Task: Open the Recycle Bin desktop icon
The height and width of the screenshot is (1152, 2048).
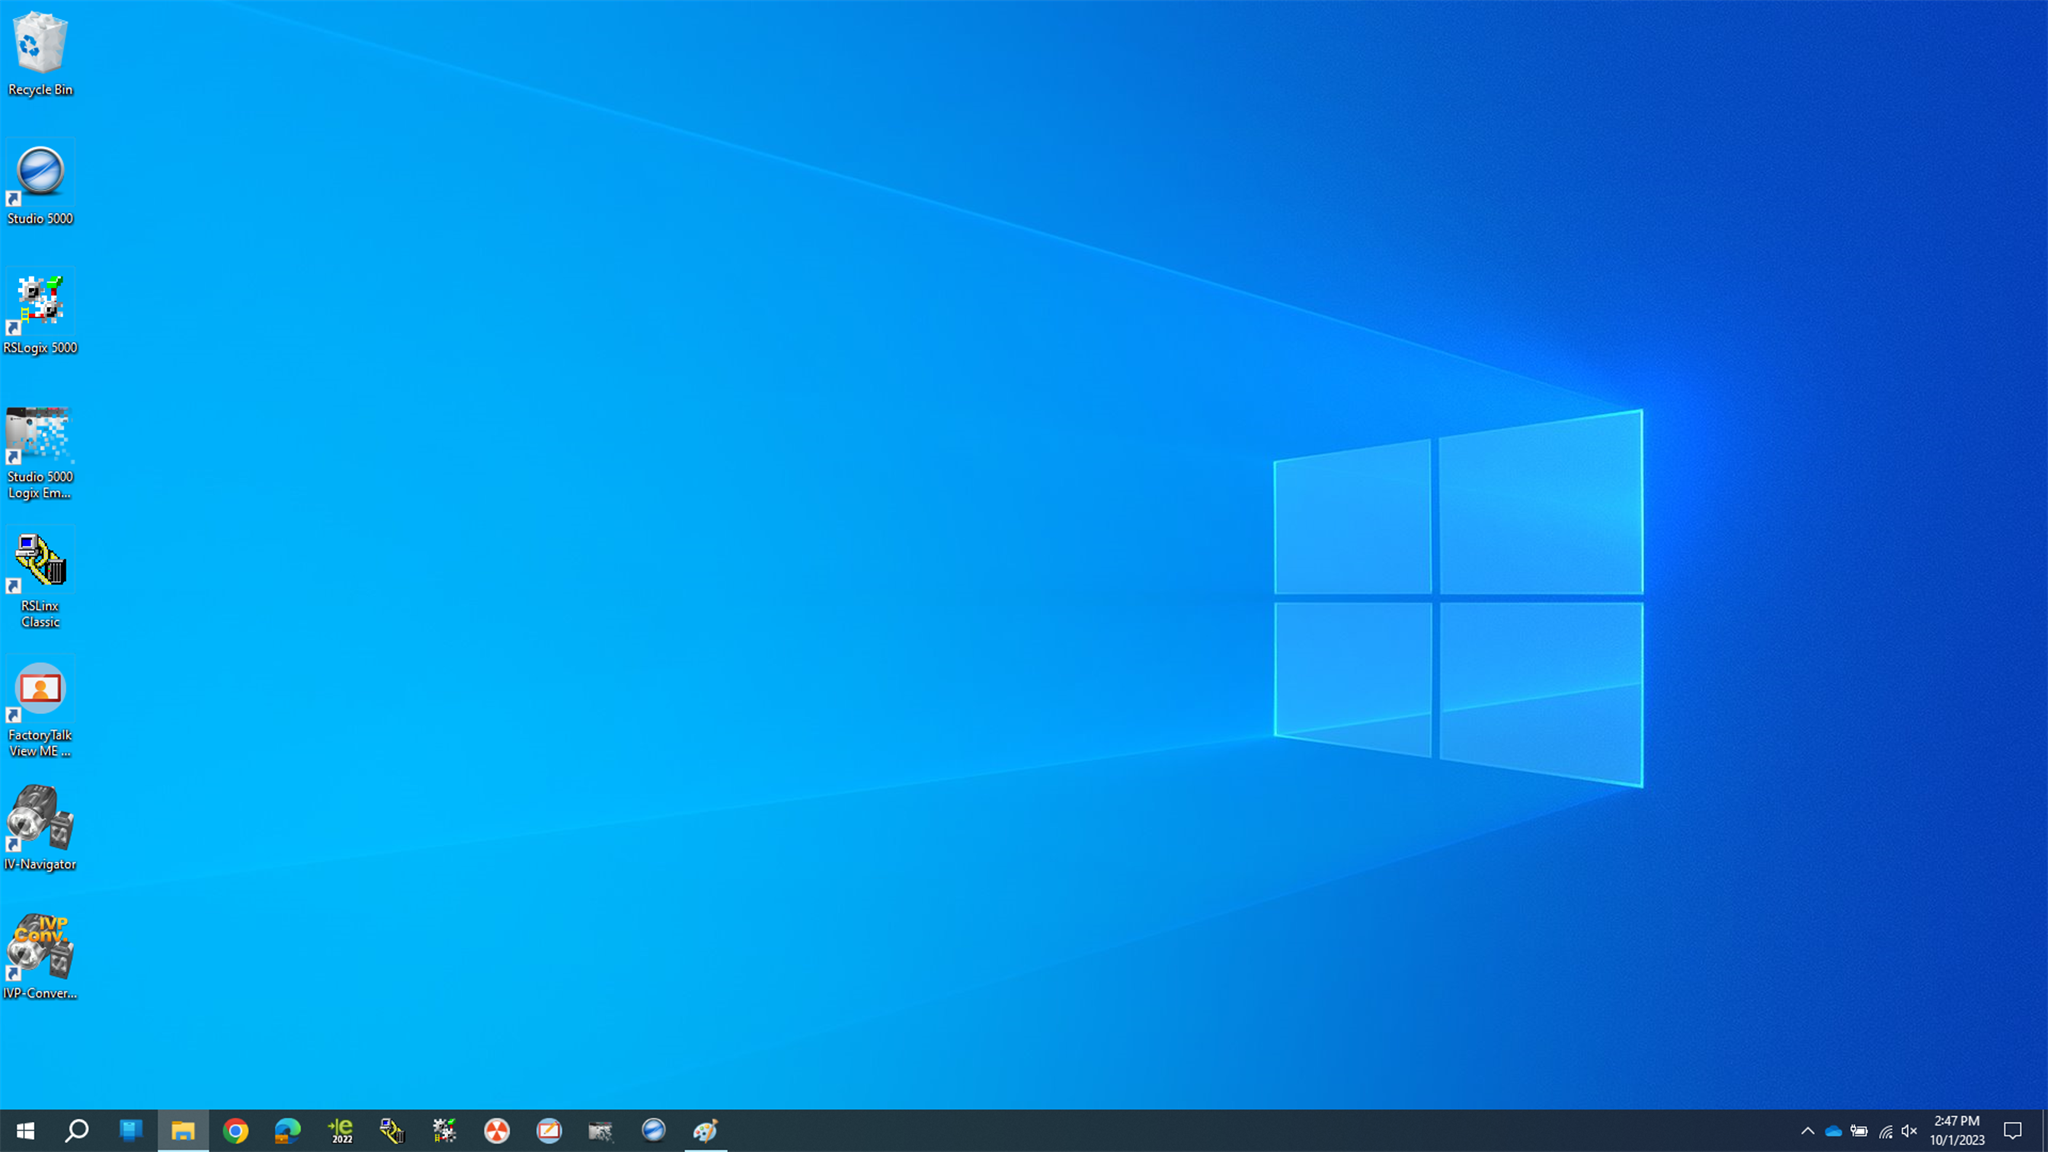Action: pyautogui.click(x=40, y=54)
